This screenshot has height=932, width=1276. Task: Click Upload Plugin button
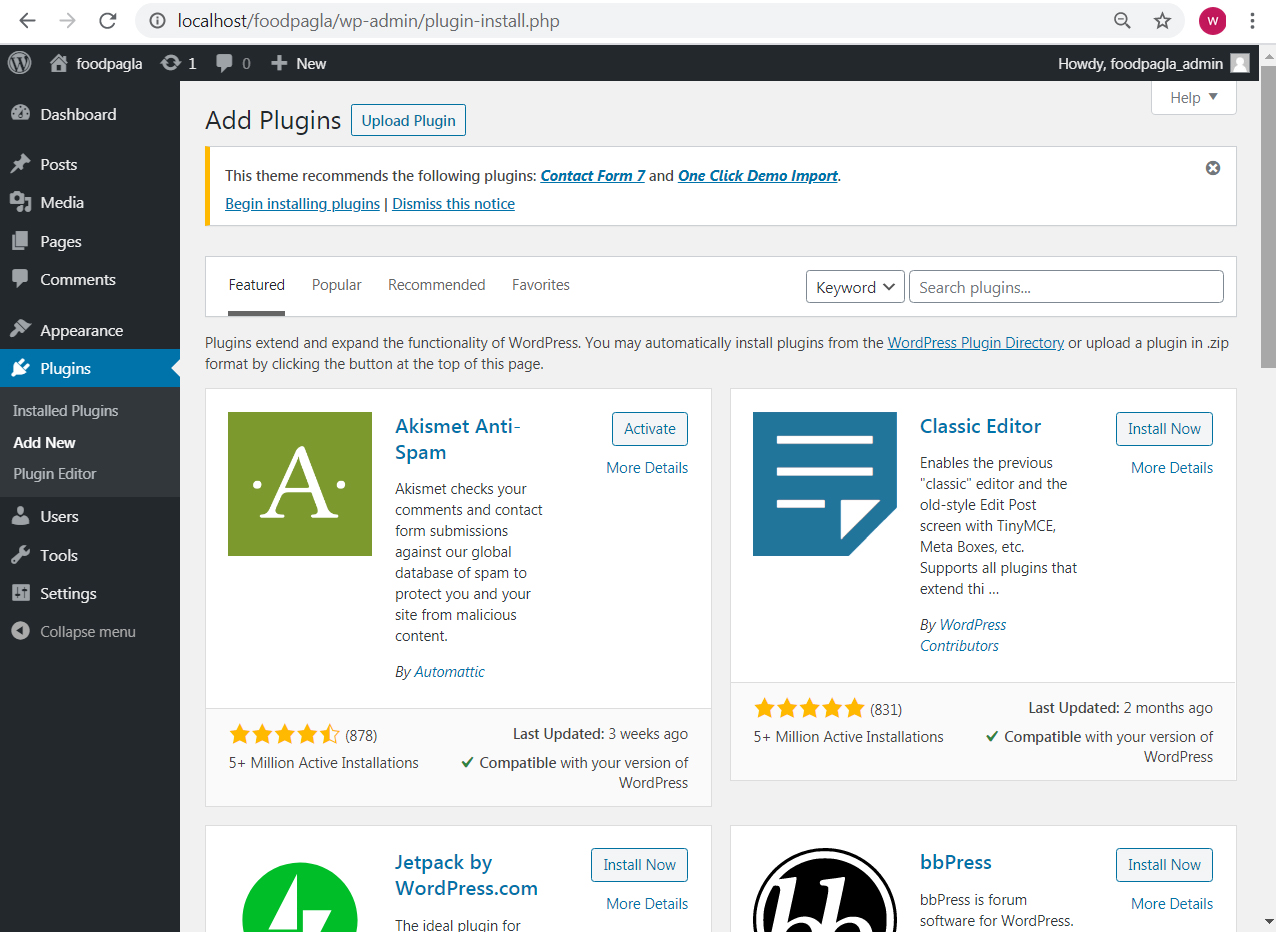coord(408,120)
